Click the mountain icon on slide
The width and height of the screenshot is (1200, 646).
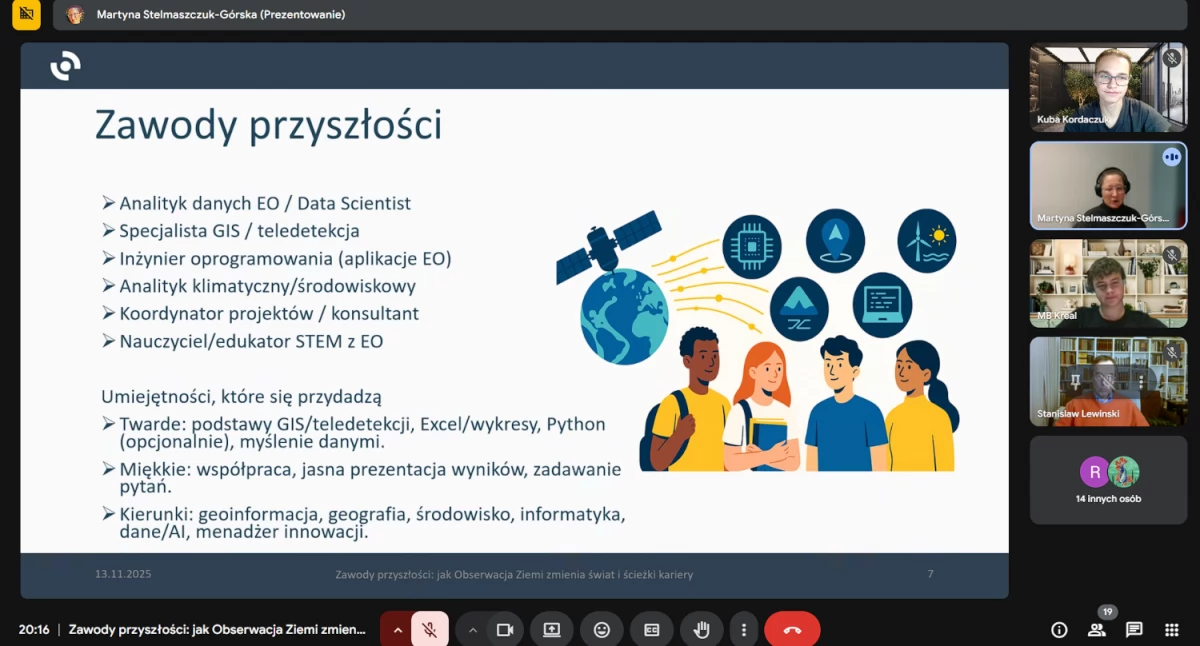pyautogui.click(x=799, y=309)
